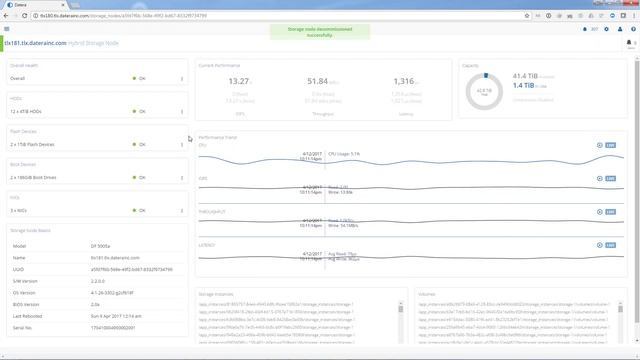Open node alerts bell beside title
The height and width of the screenshot is (360, 640).
tap(629, 42)
